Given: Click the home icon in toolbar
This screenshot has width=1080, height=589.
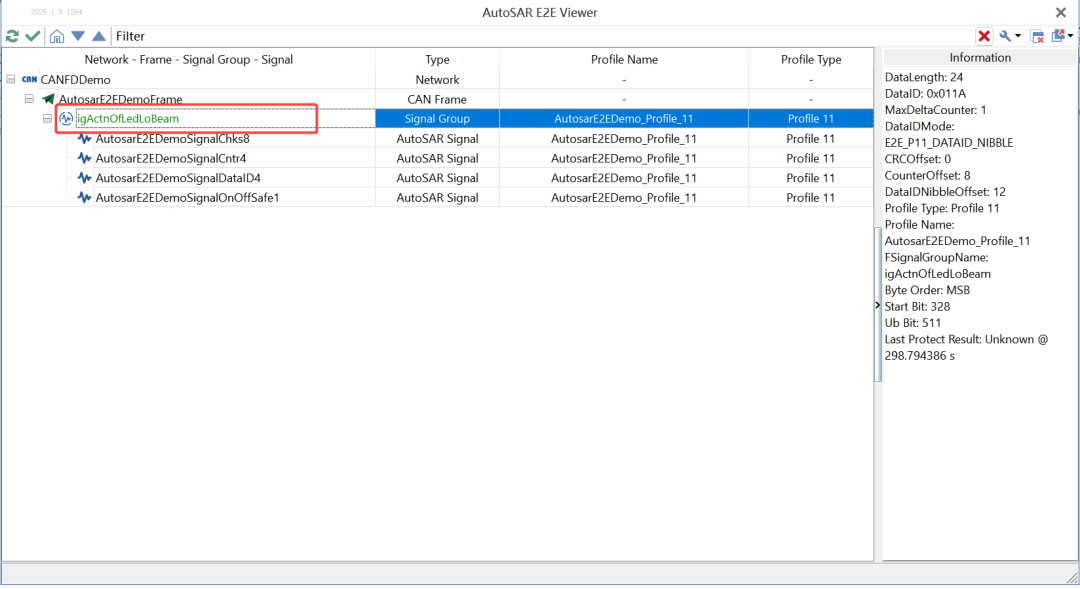Looking at the screenshot, I should click(57, 36).
